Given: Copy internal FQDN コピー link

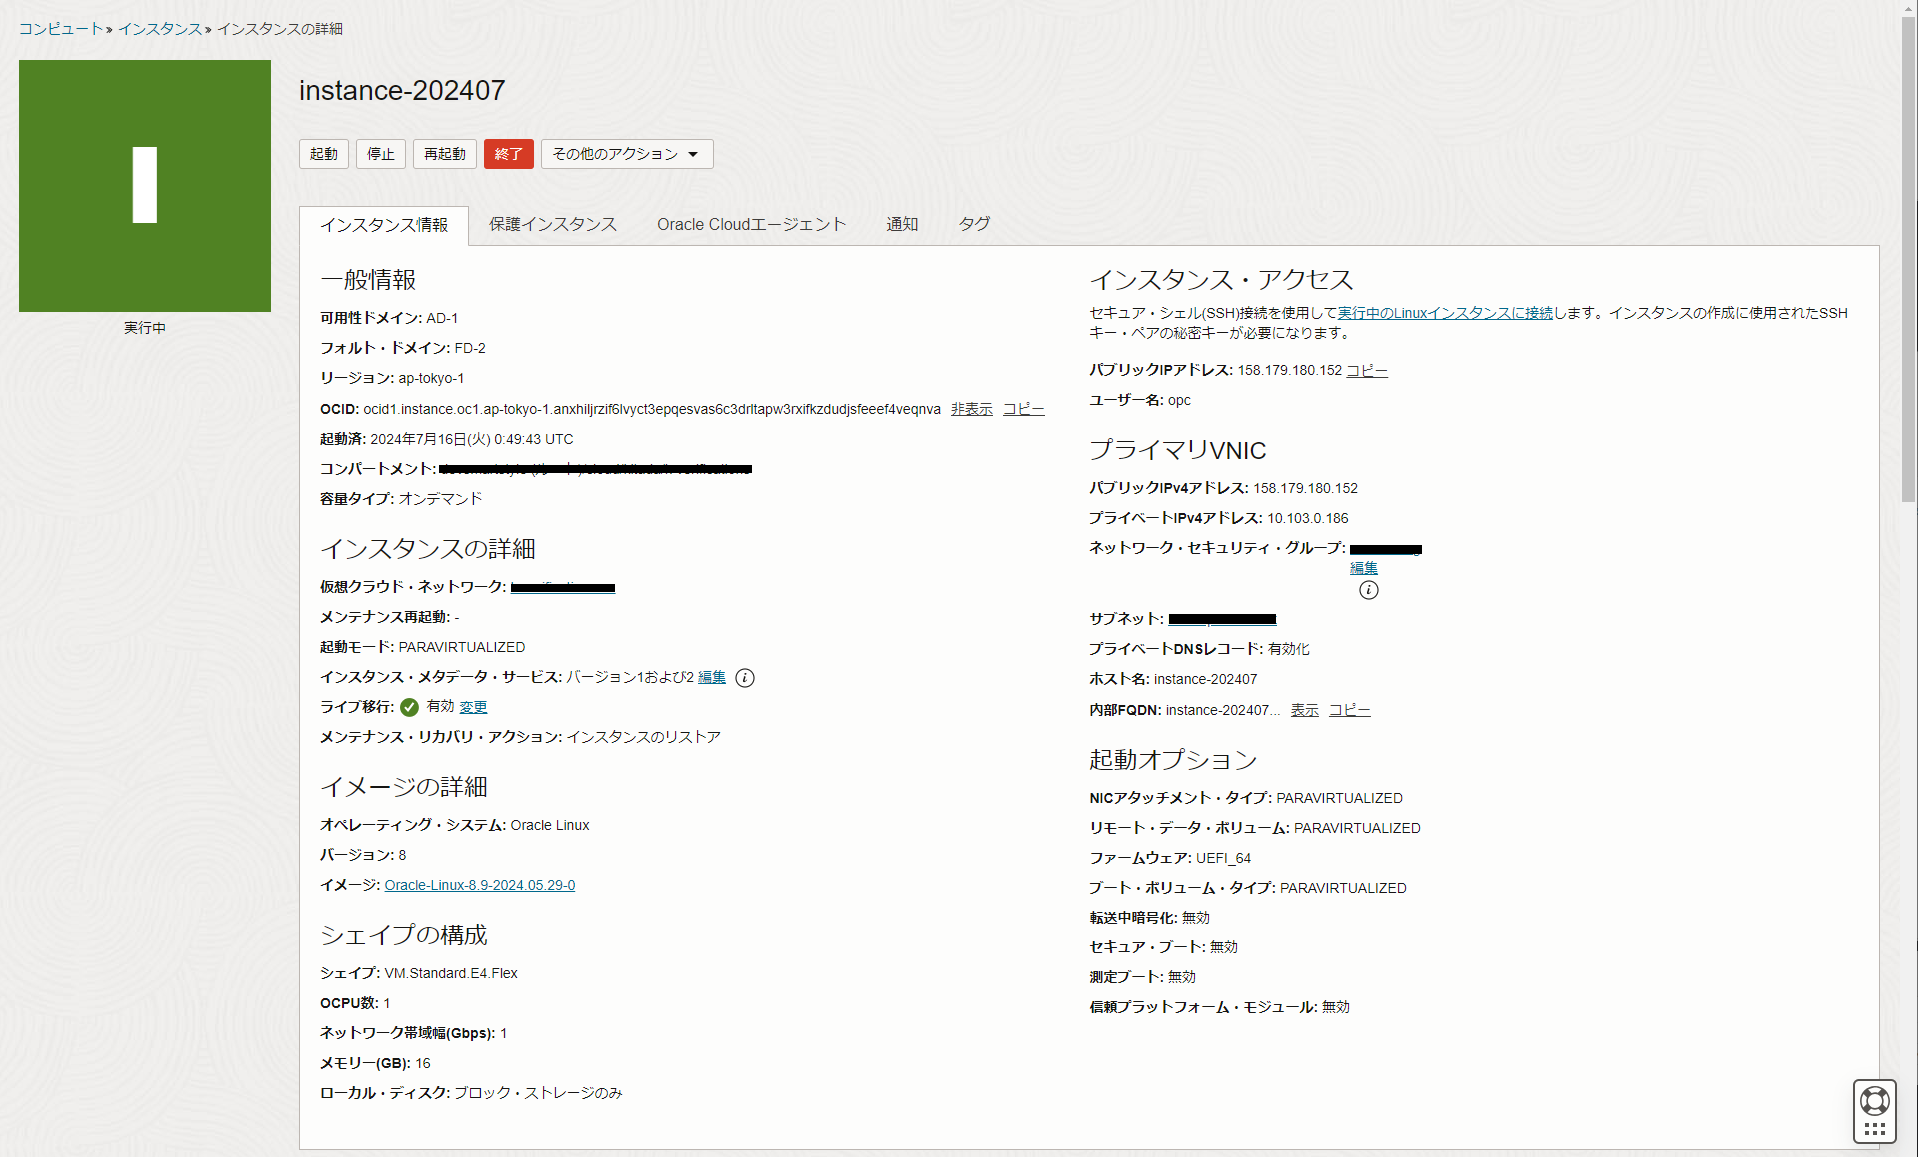Looking at the screenshot, I should pyautogui.click(x=1350, y=710).
